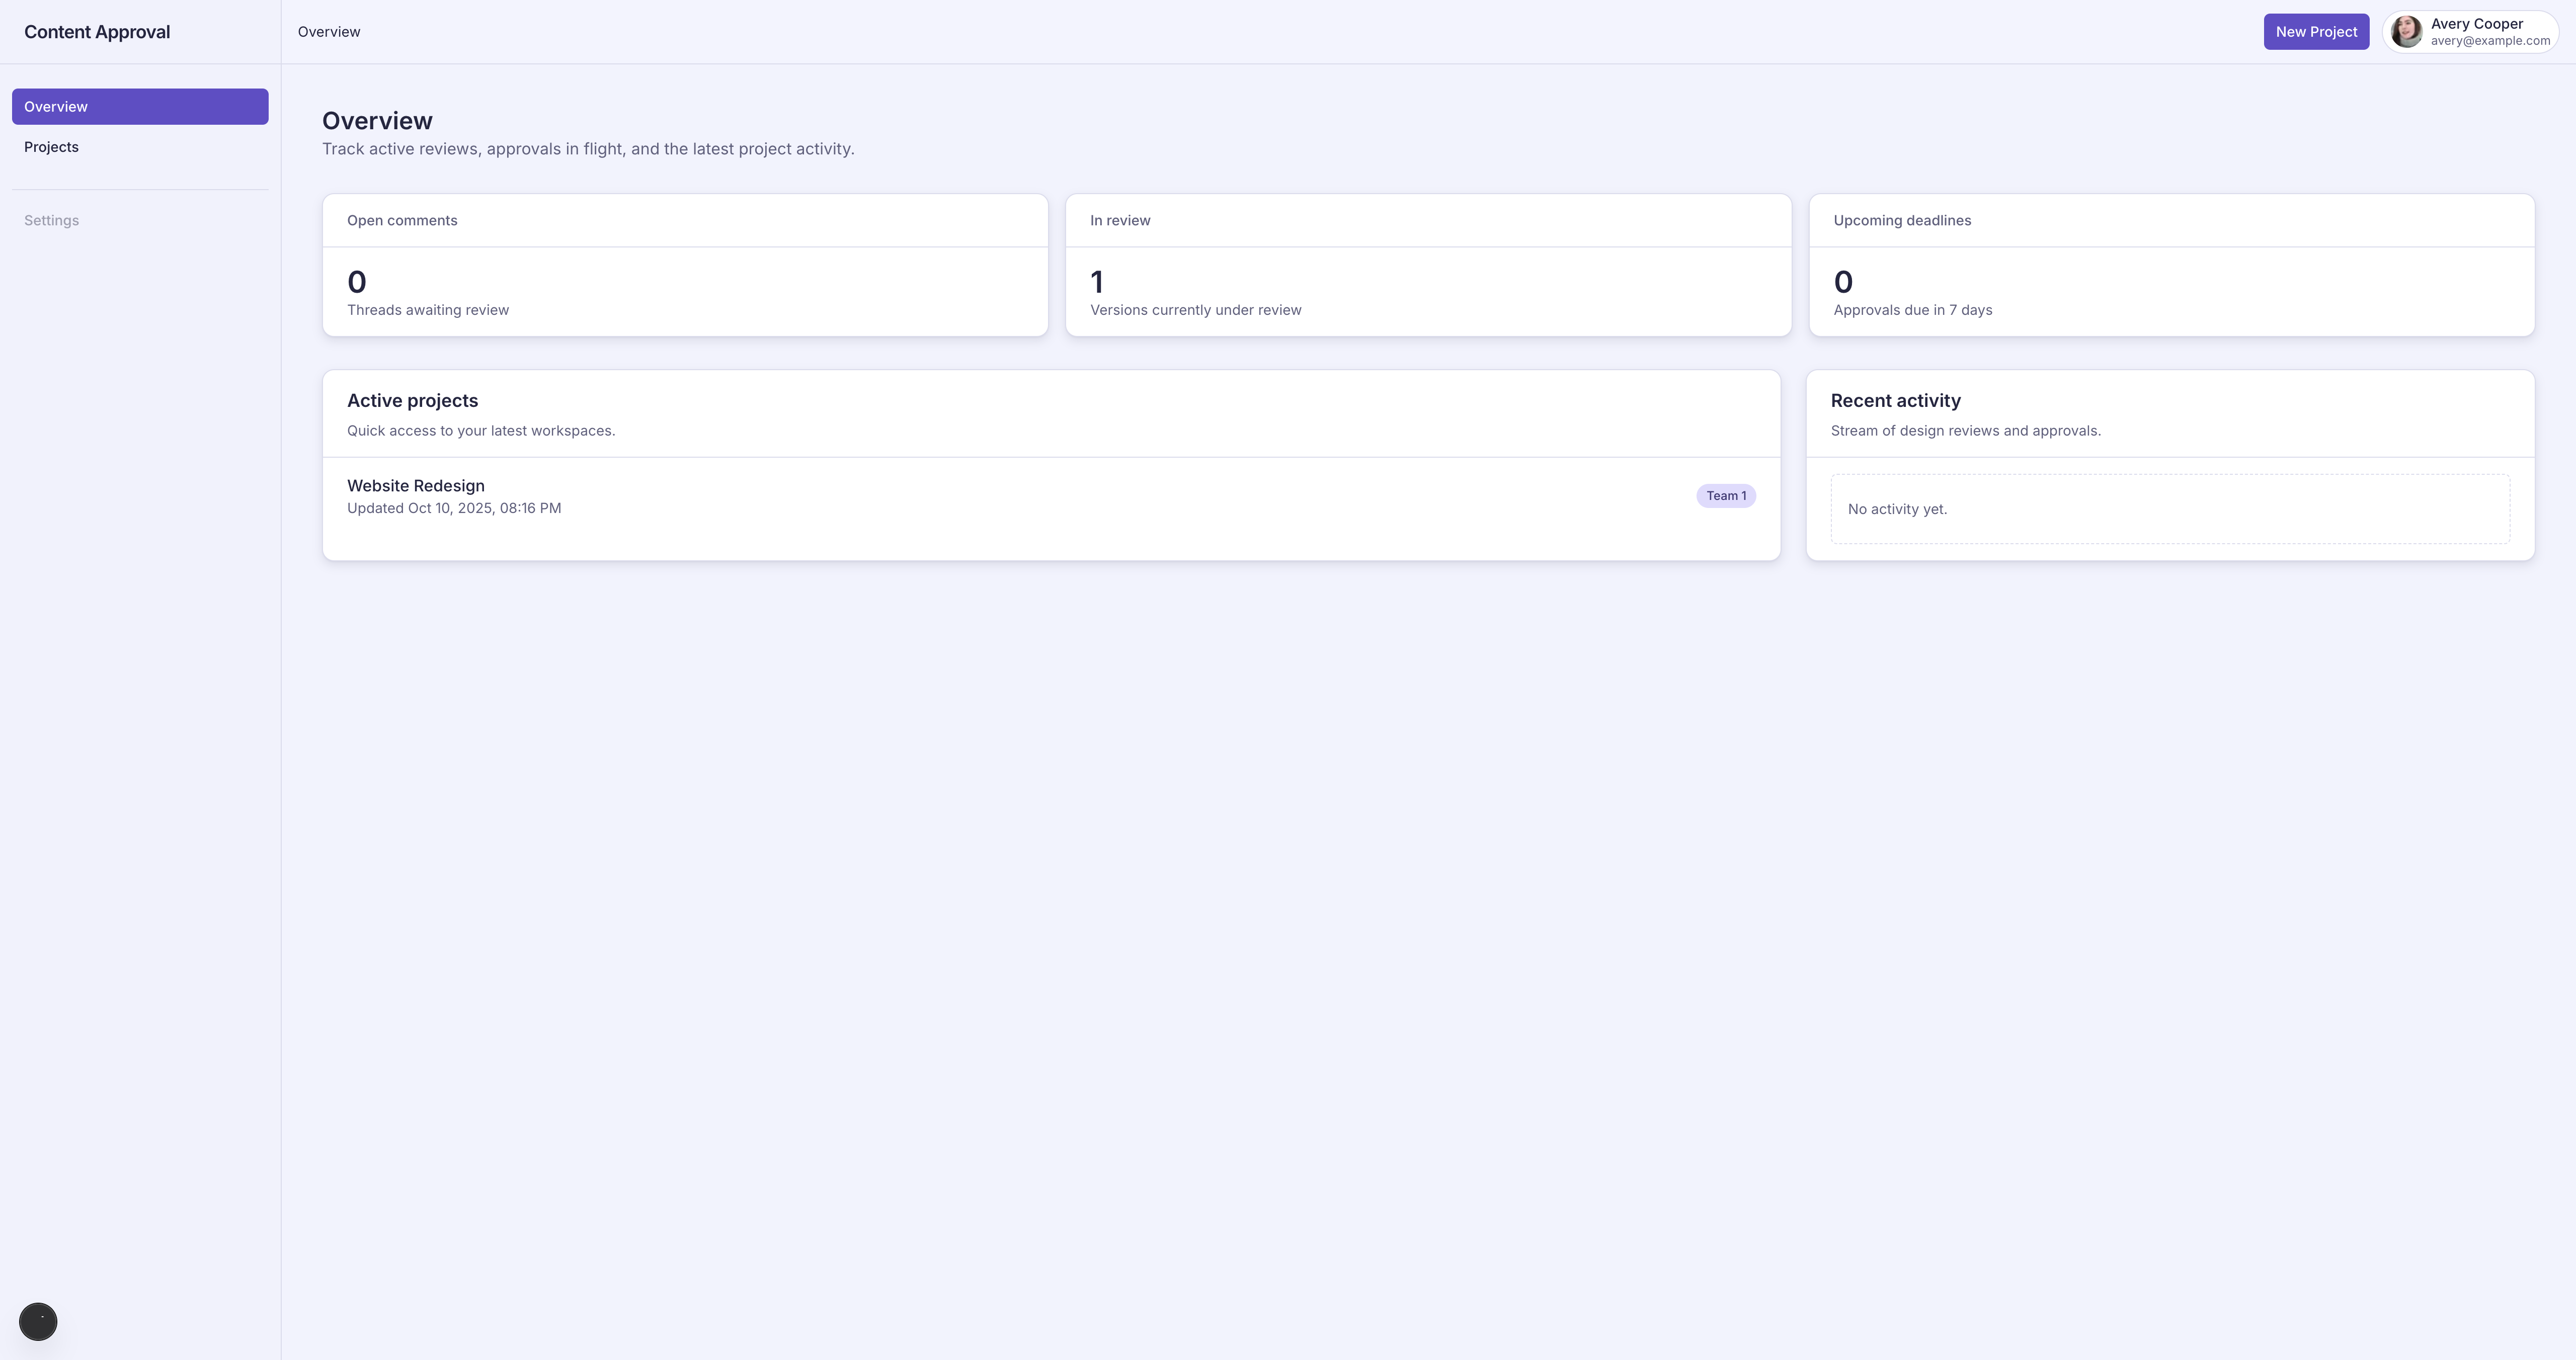The height and width of the screenshot is (1360, 2576).
Task: Click the Content Approval app title
Action: point(97,32)
